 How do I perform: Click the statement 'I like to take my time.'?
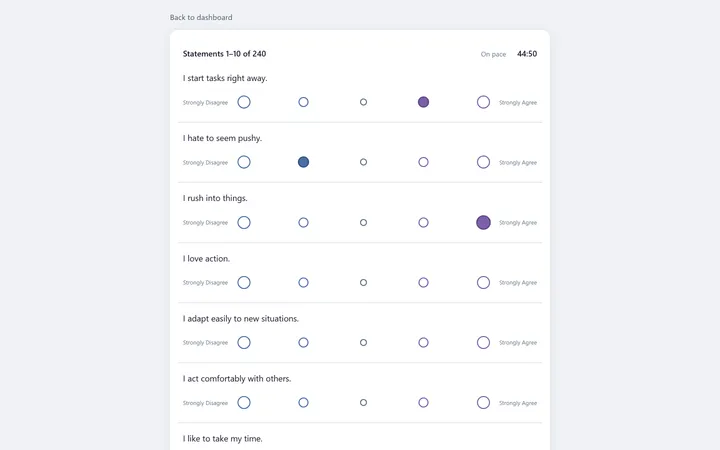(x=223, y=439)
